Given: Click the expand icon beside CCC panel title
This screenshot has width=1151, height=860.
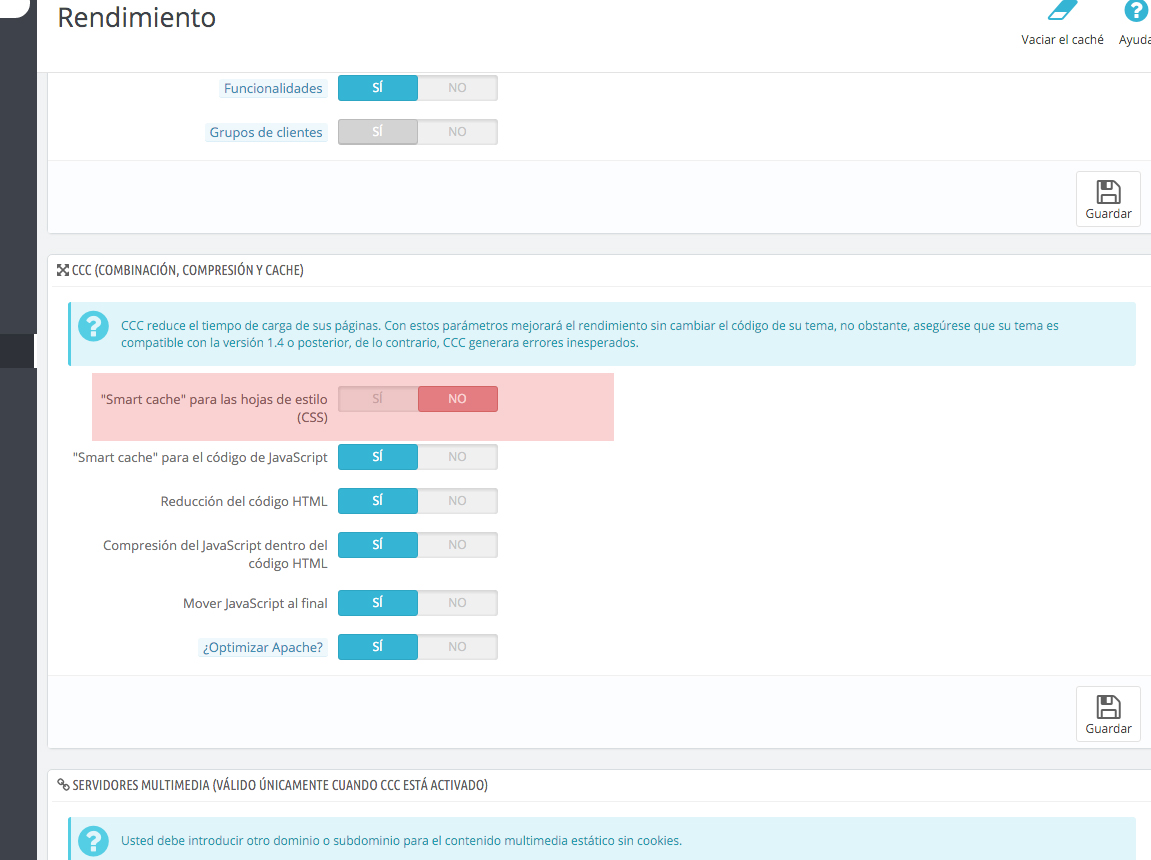Looking at the screenshot, I should pyautogui.click(x=62, y=271).
